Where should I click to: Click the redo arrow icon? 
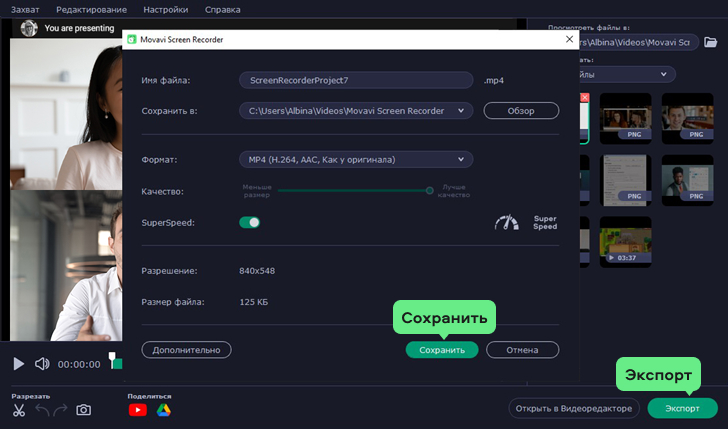(60, 410)
